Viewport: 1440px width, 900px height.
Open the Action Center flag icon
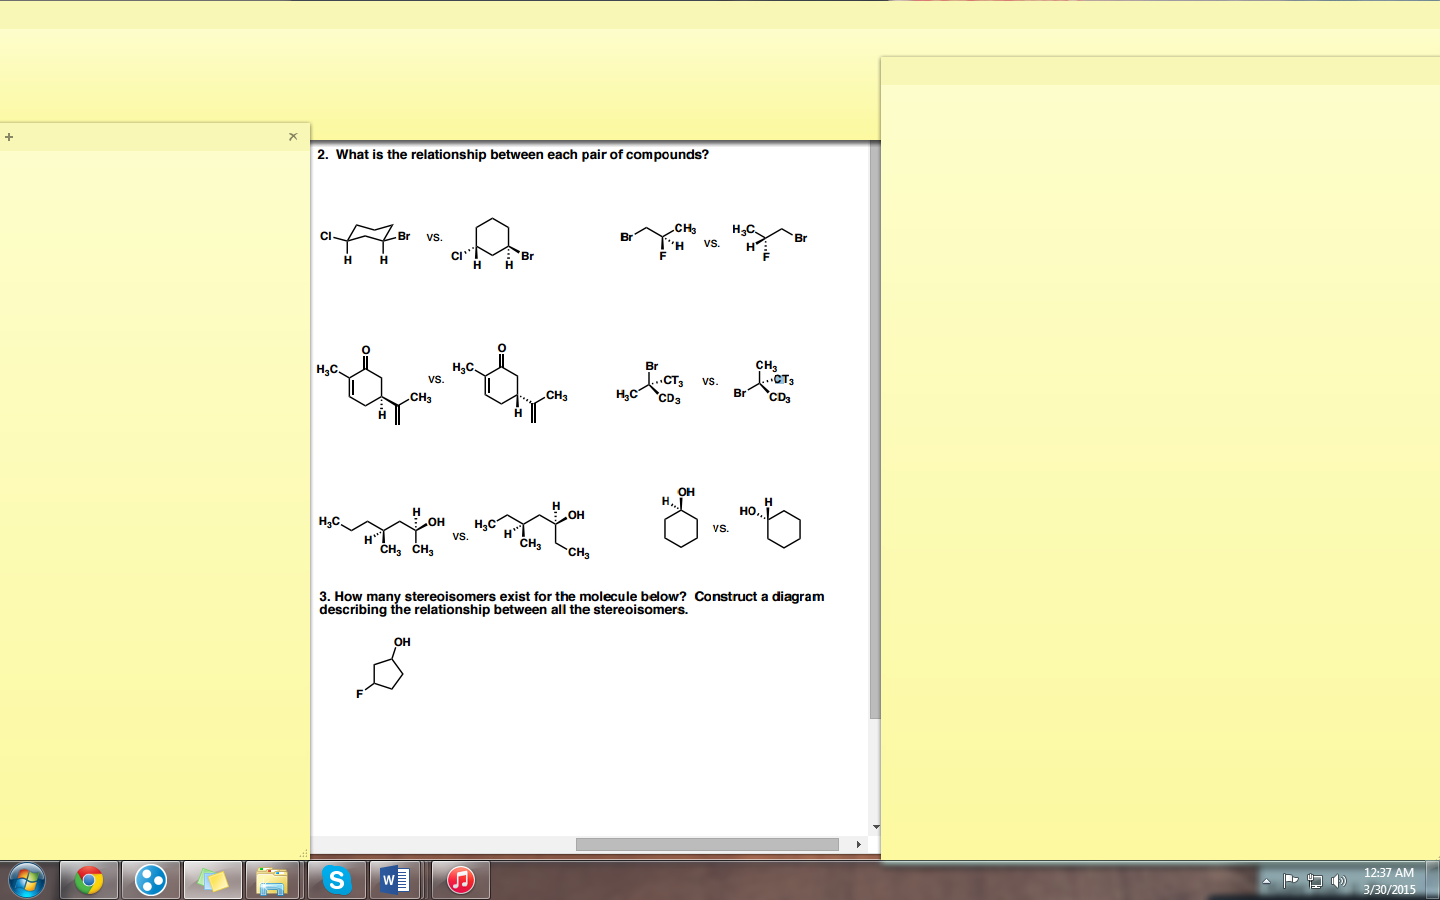point(1291,881)
